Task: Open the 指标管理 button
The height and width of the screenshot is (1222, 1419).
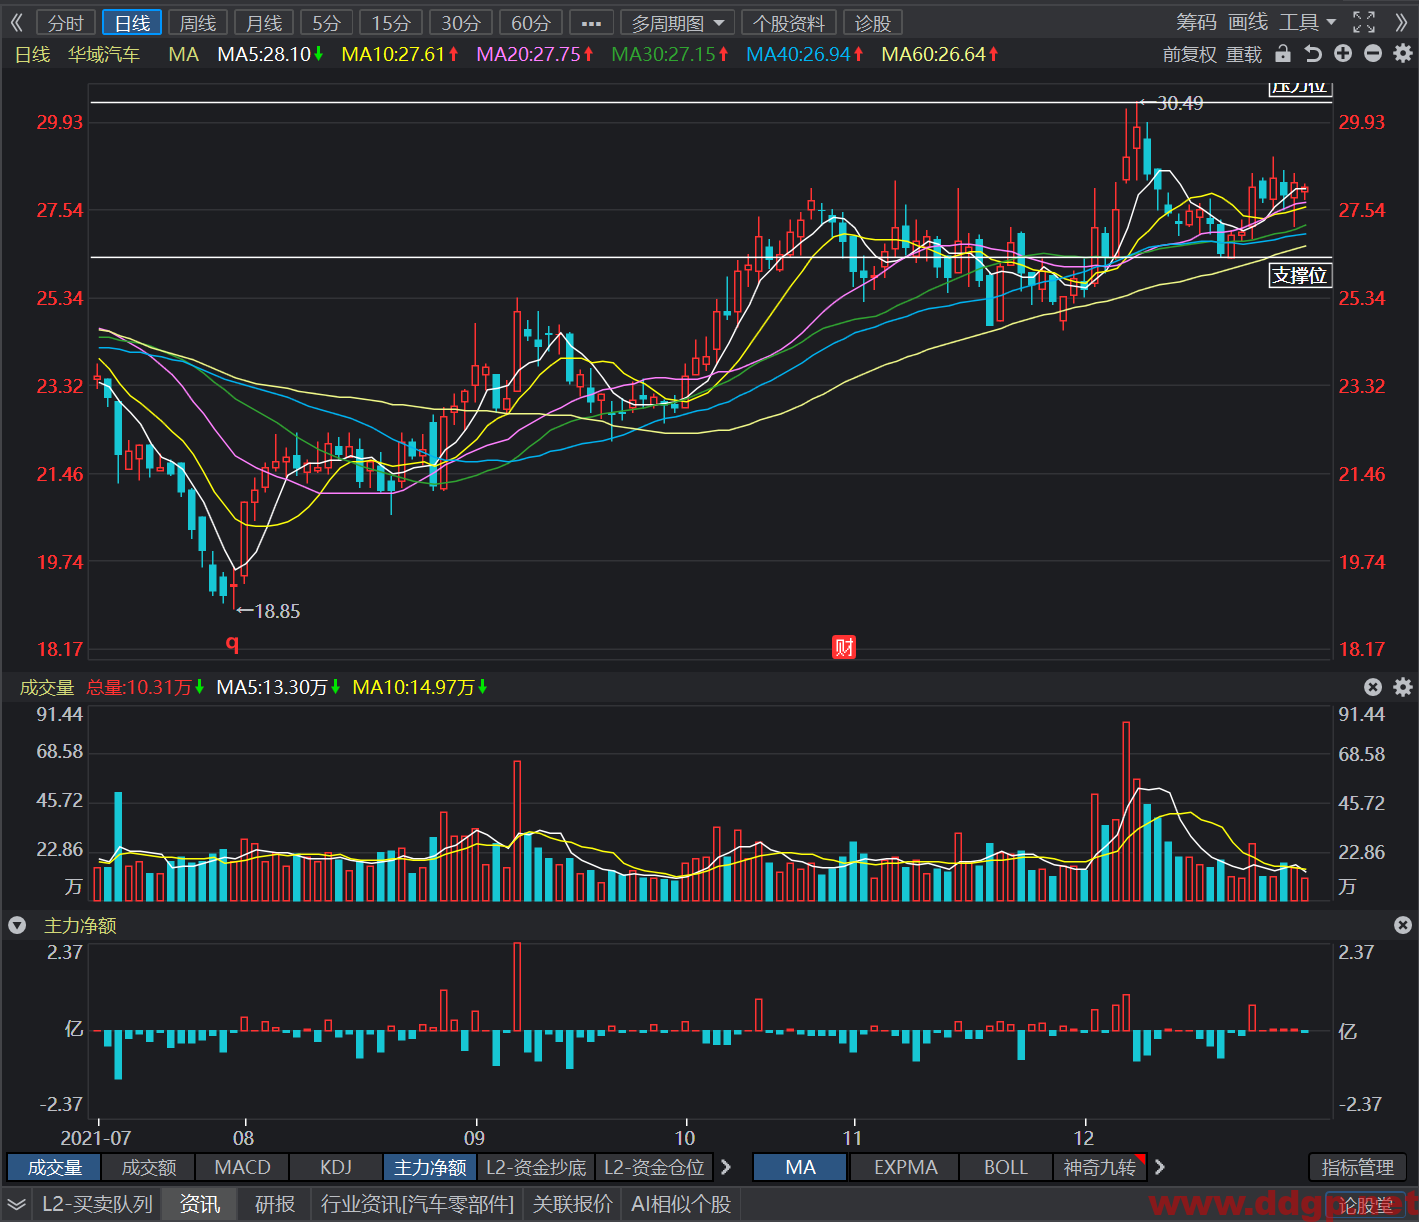Action: click(x=1358, y=1167)
